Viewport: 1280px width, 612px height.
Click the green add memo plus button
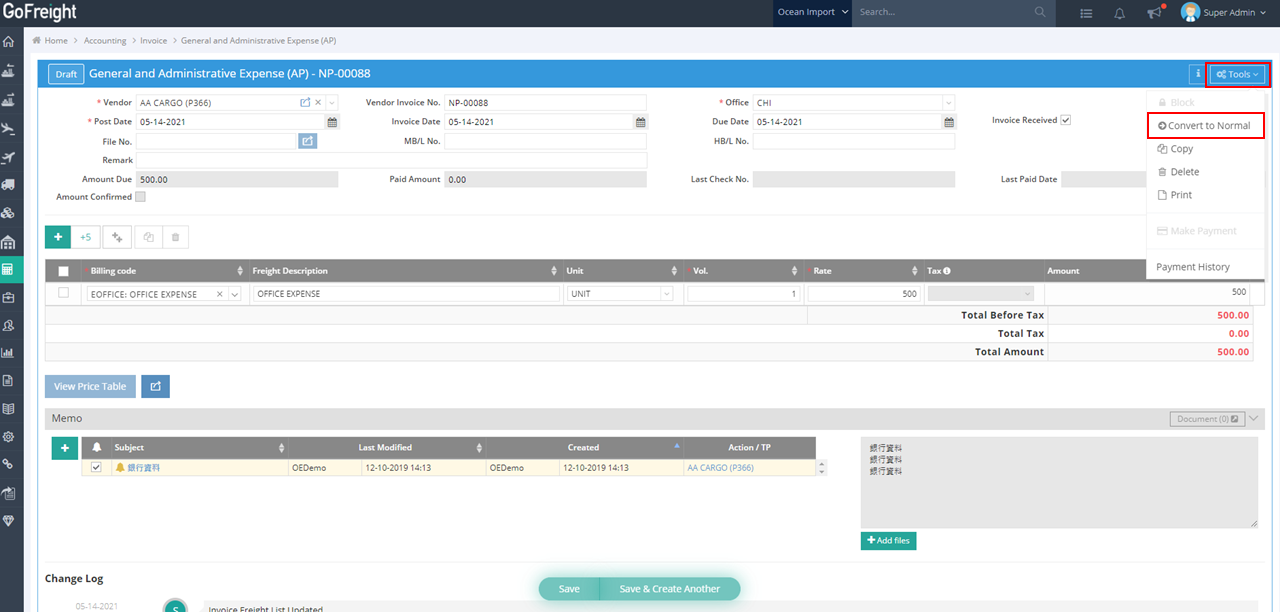point(64,448)
